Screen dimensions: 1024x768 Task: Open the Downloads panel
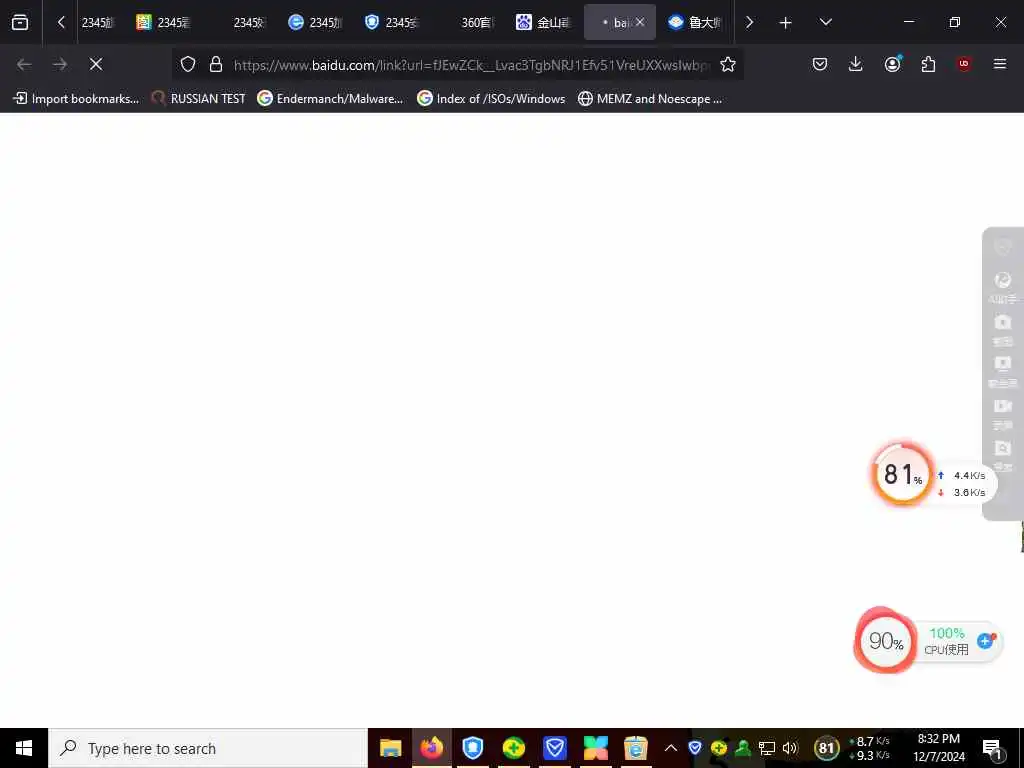(856, 64)
